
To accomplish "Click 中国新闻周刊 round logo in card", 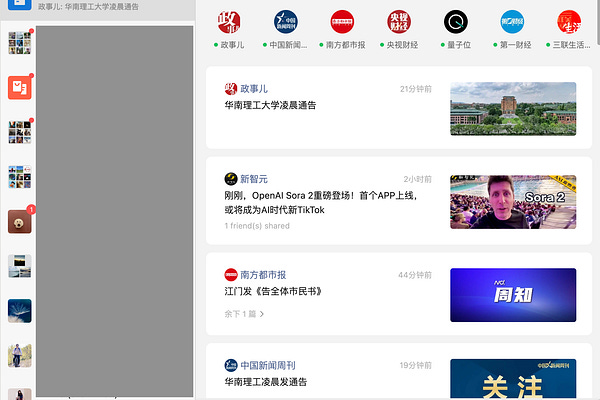I will click(231, 365).
